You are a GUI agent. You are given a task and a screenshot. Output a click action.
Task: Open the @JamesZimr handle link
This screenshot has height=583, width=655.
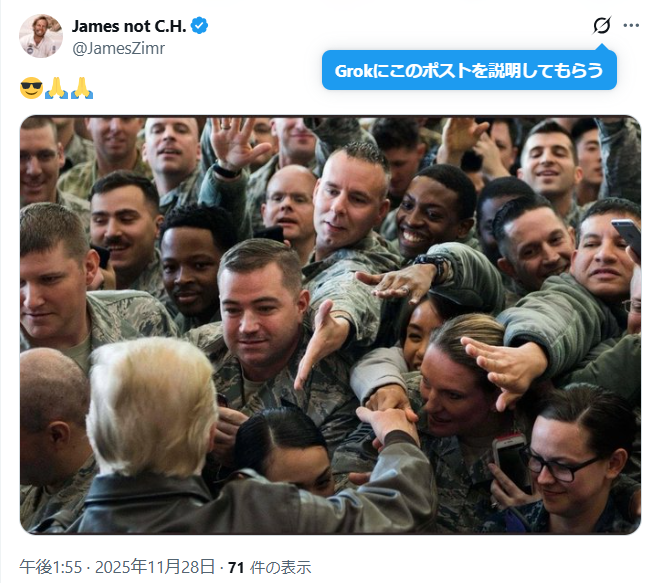[x=119, y=48]
